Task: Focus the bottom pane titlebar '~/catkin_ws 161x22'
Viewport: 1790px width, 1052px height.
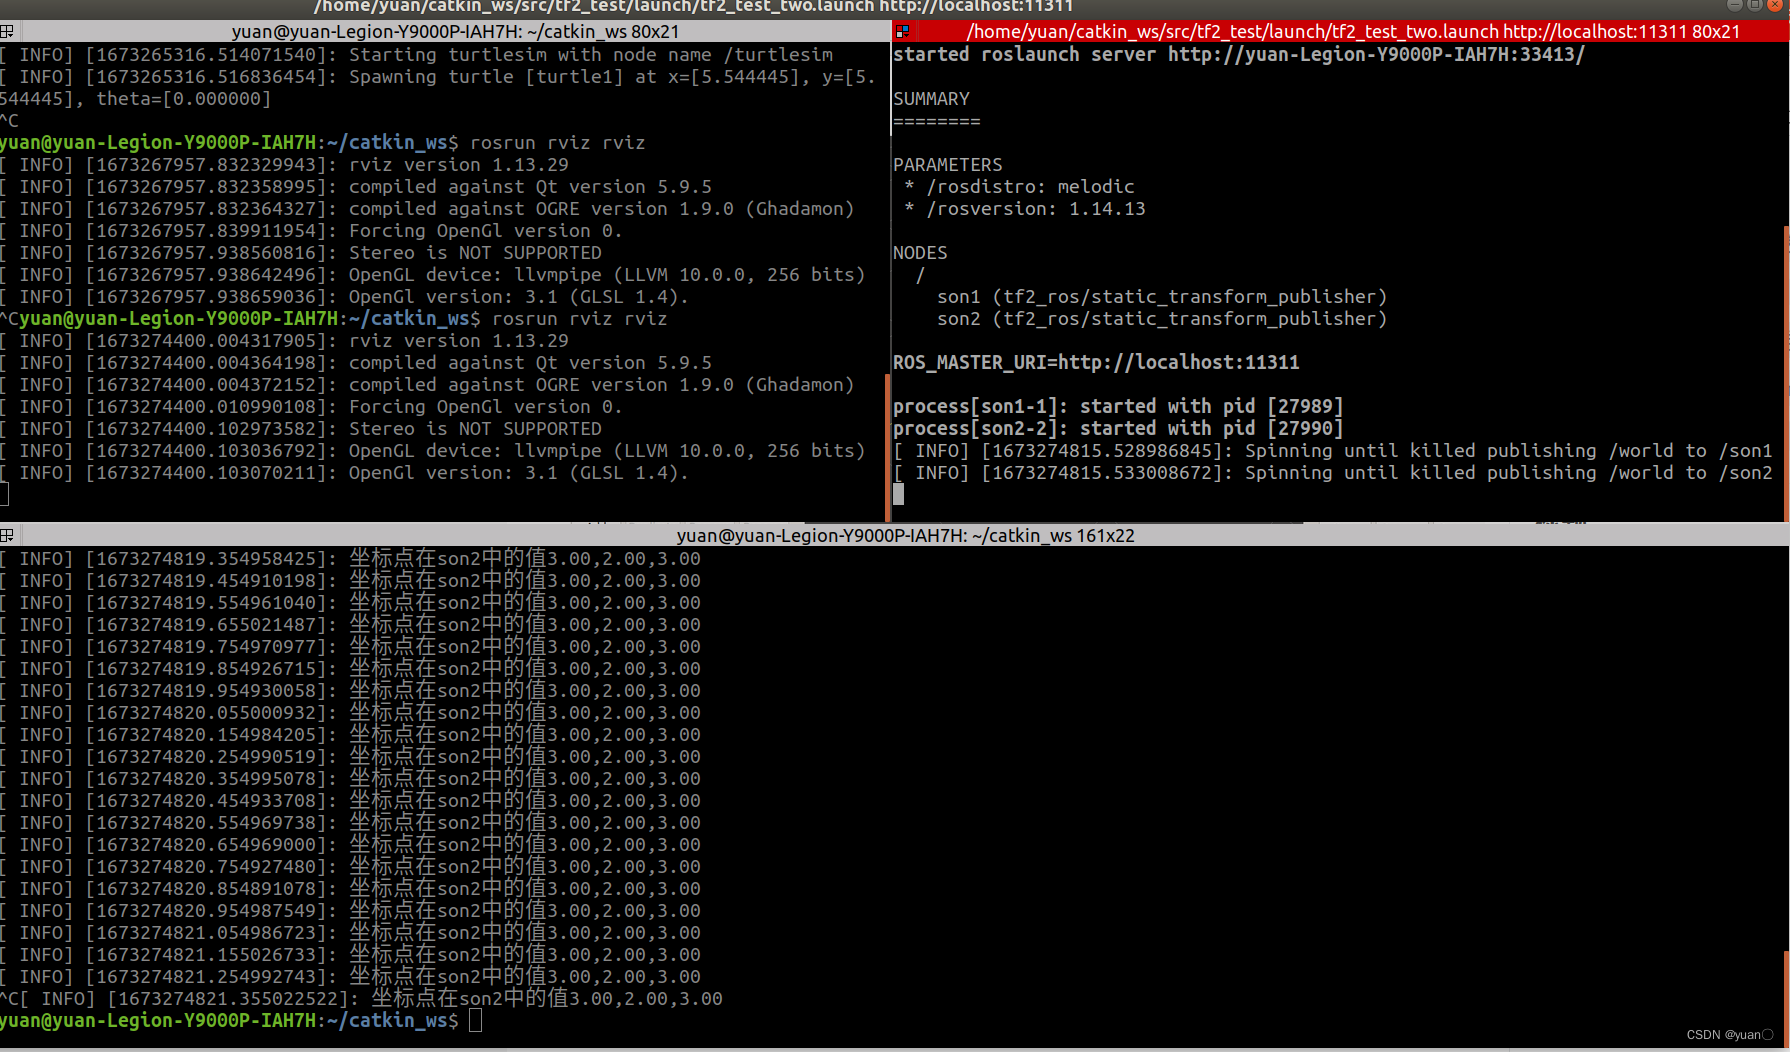Action: coord(905,536)
